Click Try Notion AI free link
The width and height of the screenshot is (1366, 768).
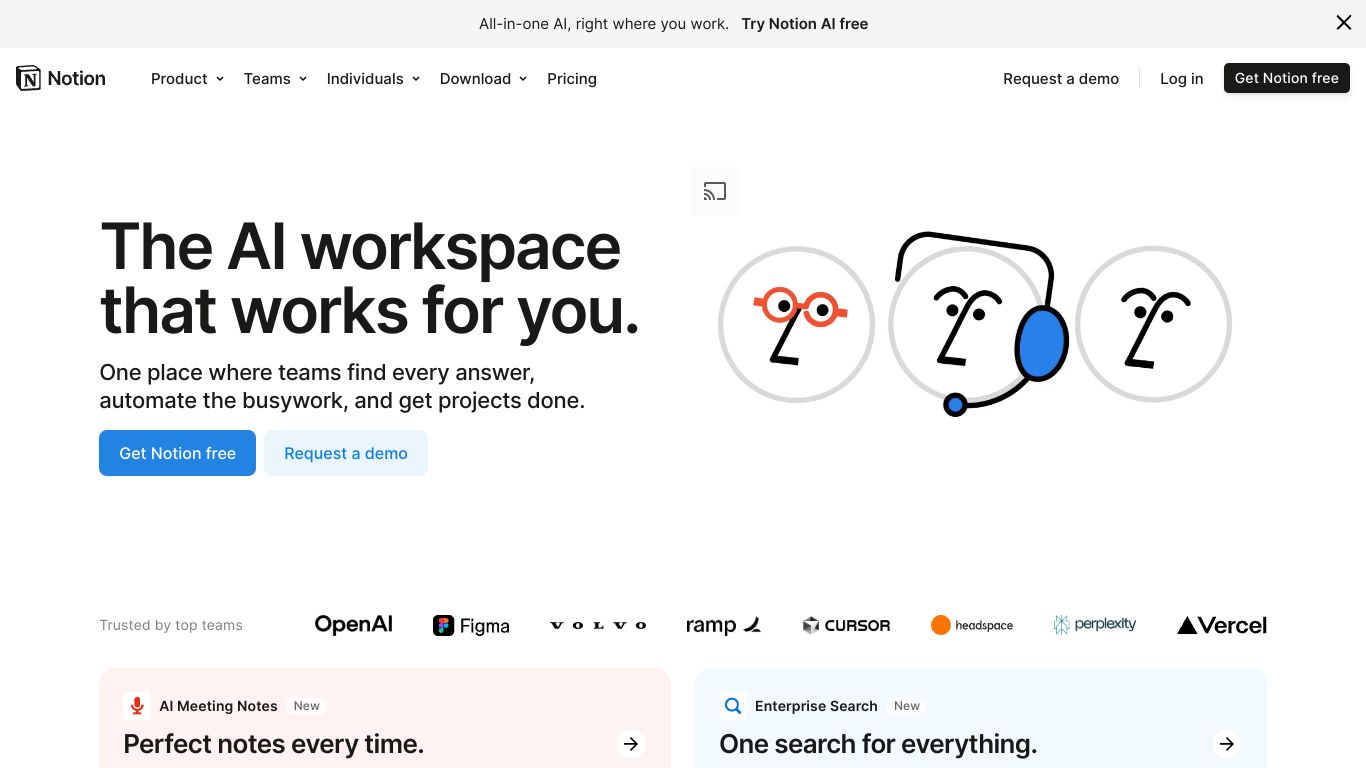click(805, 24)
